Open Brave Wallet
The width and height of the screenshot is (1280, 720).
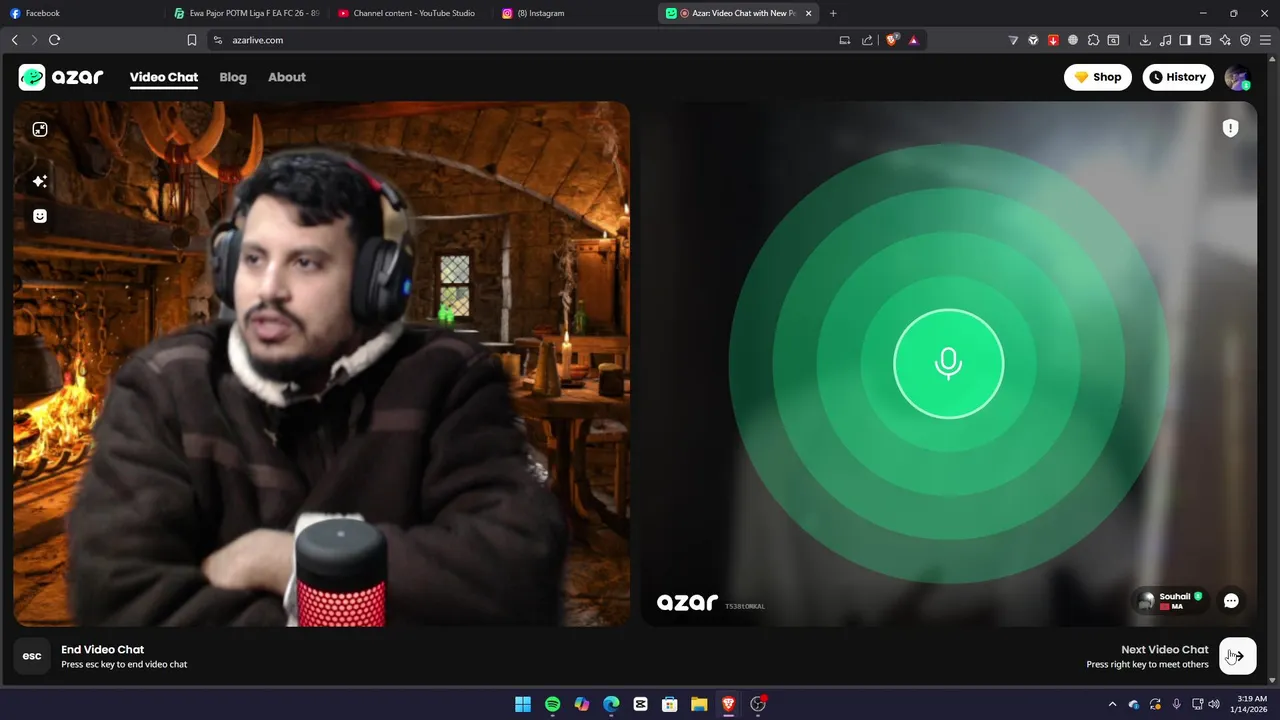pyautogui.click(x=1205, y=40)
